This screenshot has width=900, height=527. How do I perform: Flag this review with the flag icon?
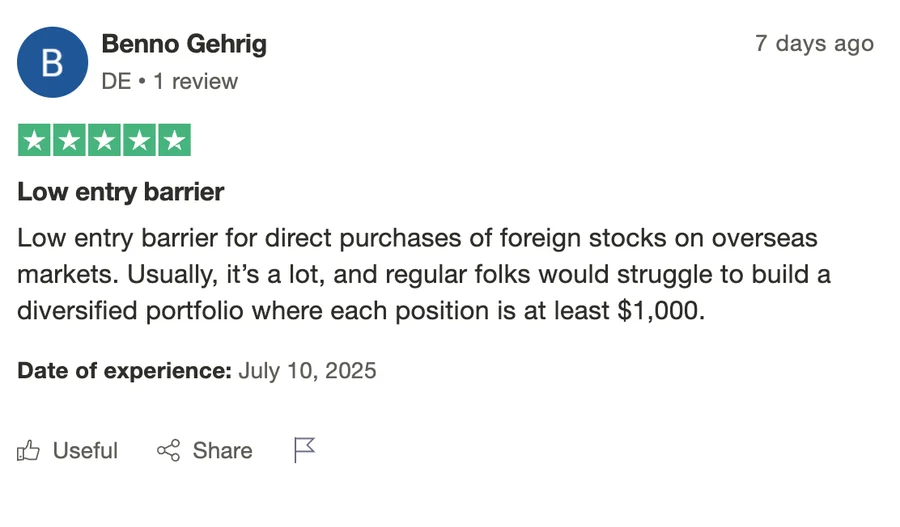tap(305, 451)
